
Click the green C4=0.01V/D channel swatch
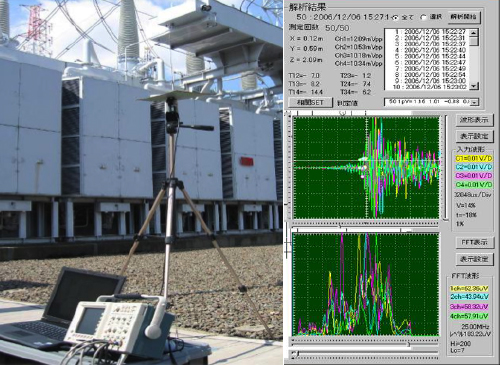point(474,185)
